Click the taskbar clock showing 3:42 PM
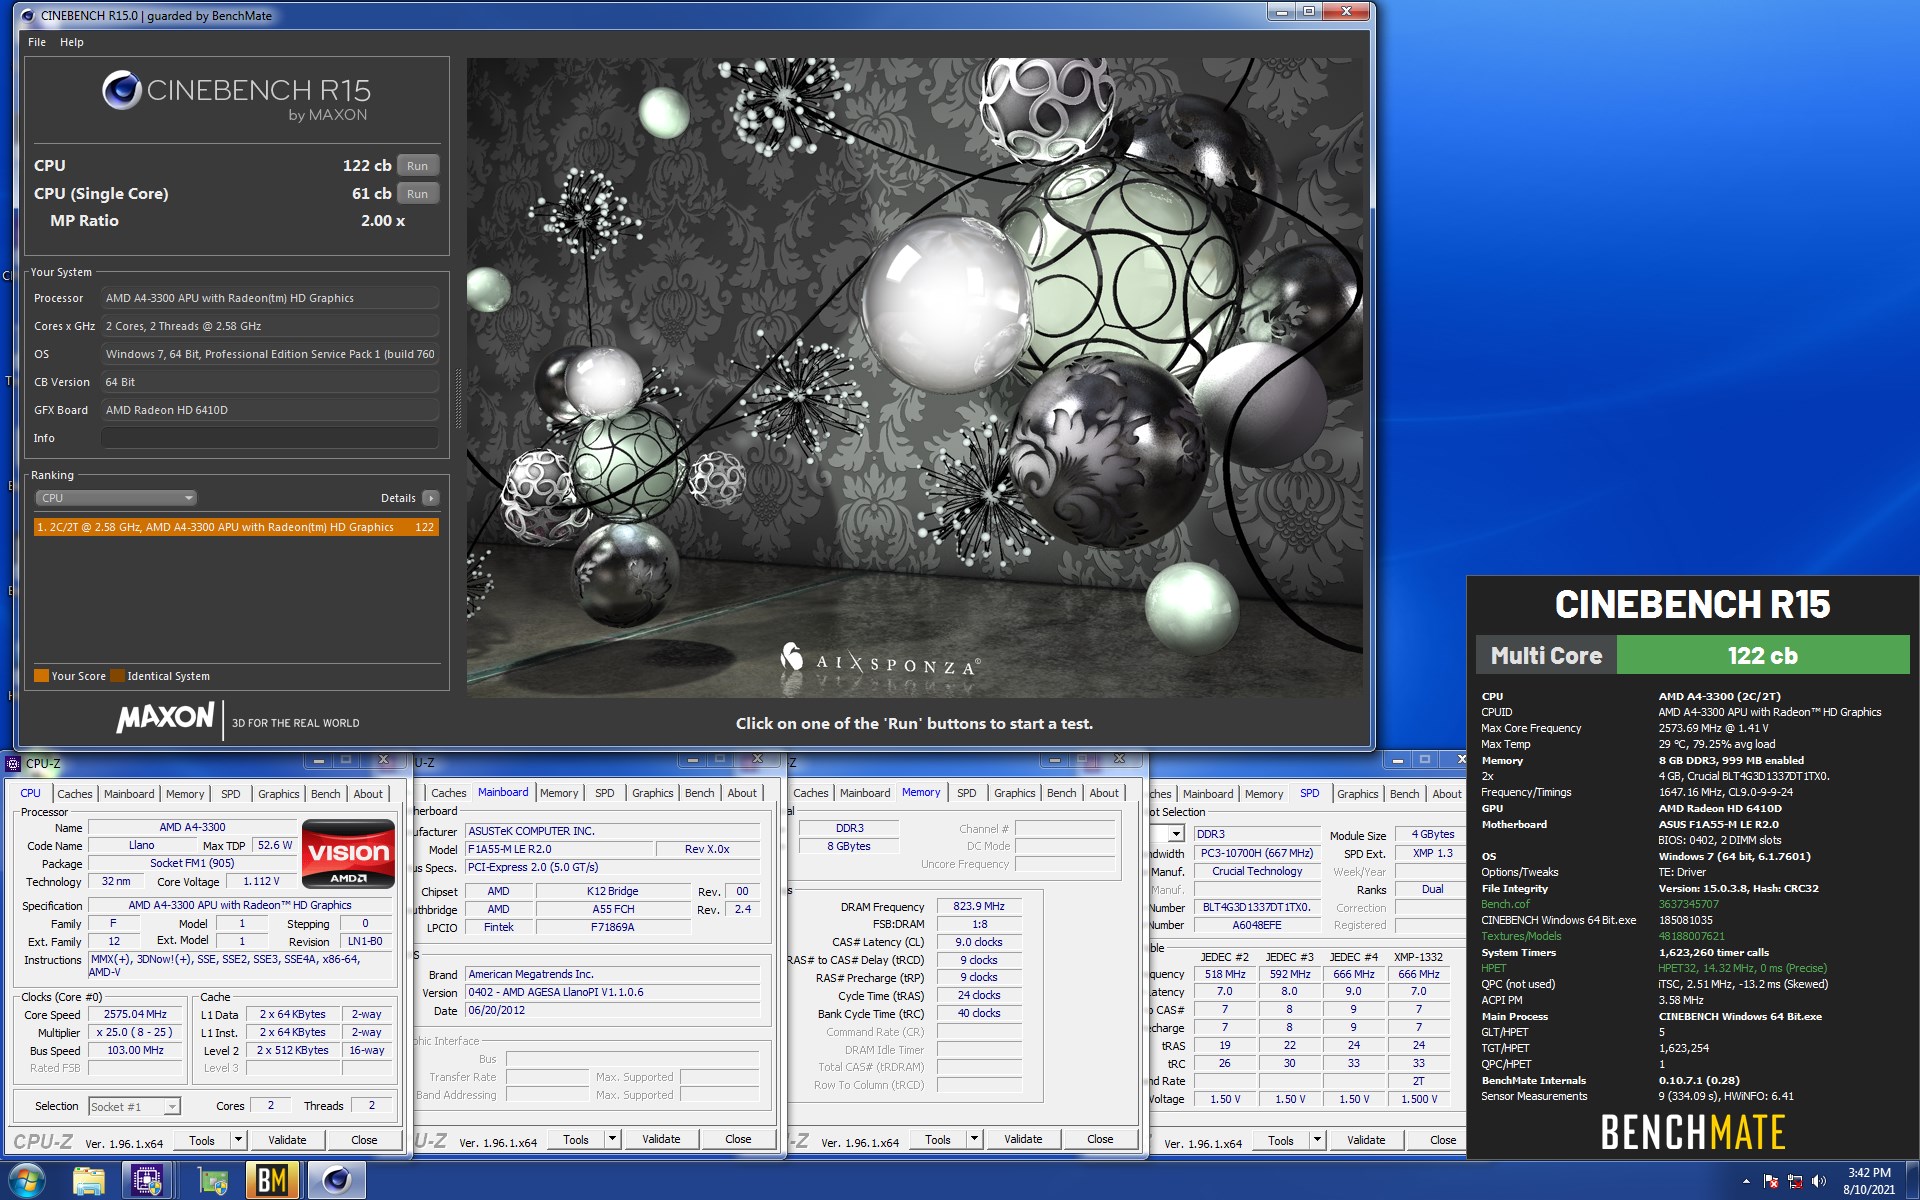Screen dimensions: 1920x1200 pyautogui.click(x=1869, y=1181)
